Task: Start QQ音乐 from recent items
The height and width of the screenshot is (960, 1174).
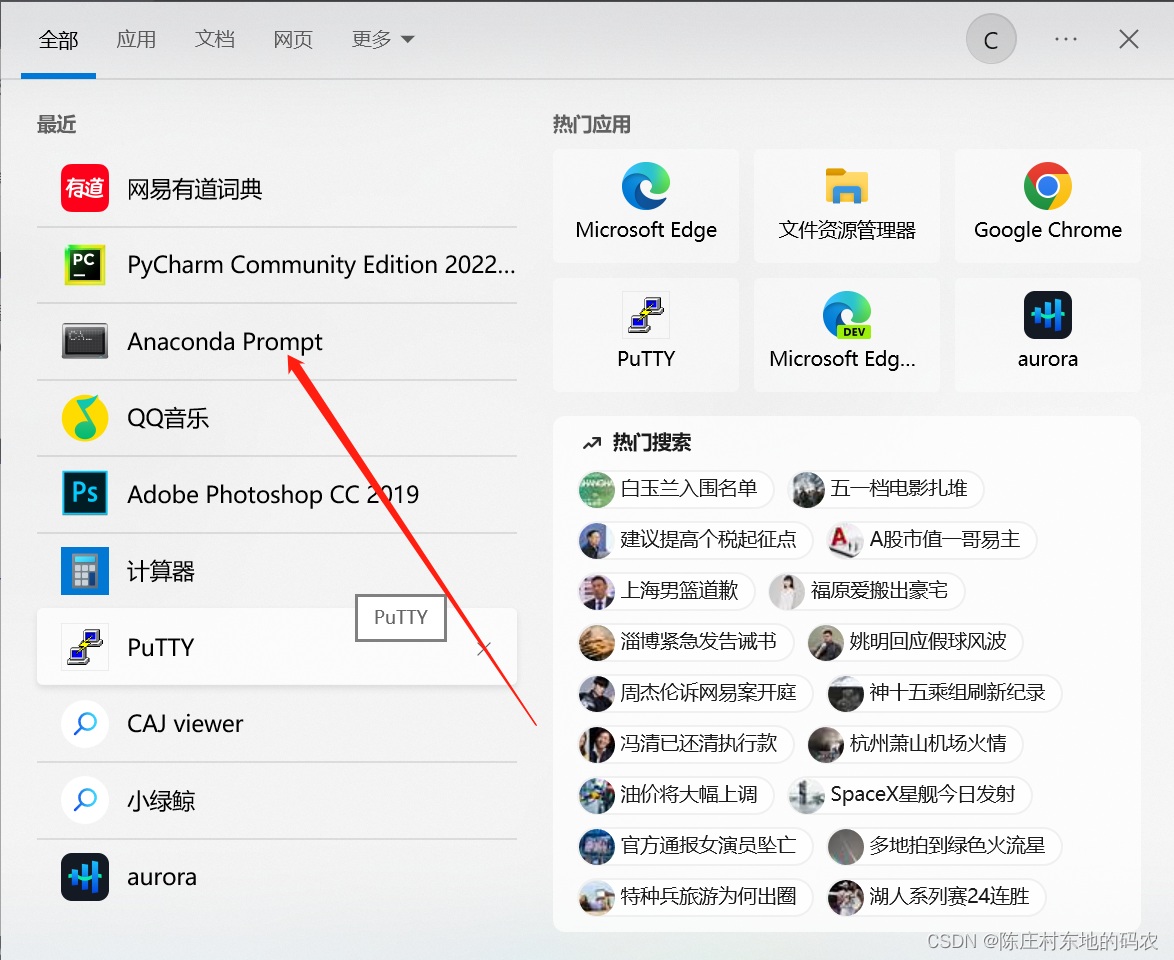Action: (165, 418)
